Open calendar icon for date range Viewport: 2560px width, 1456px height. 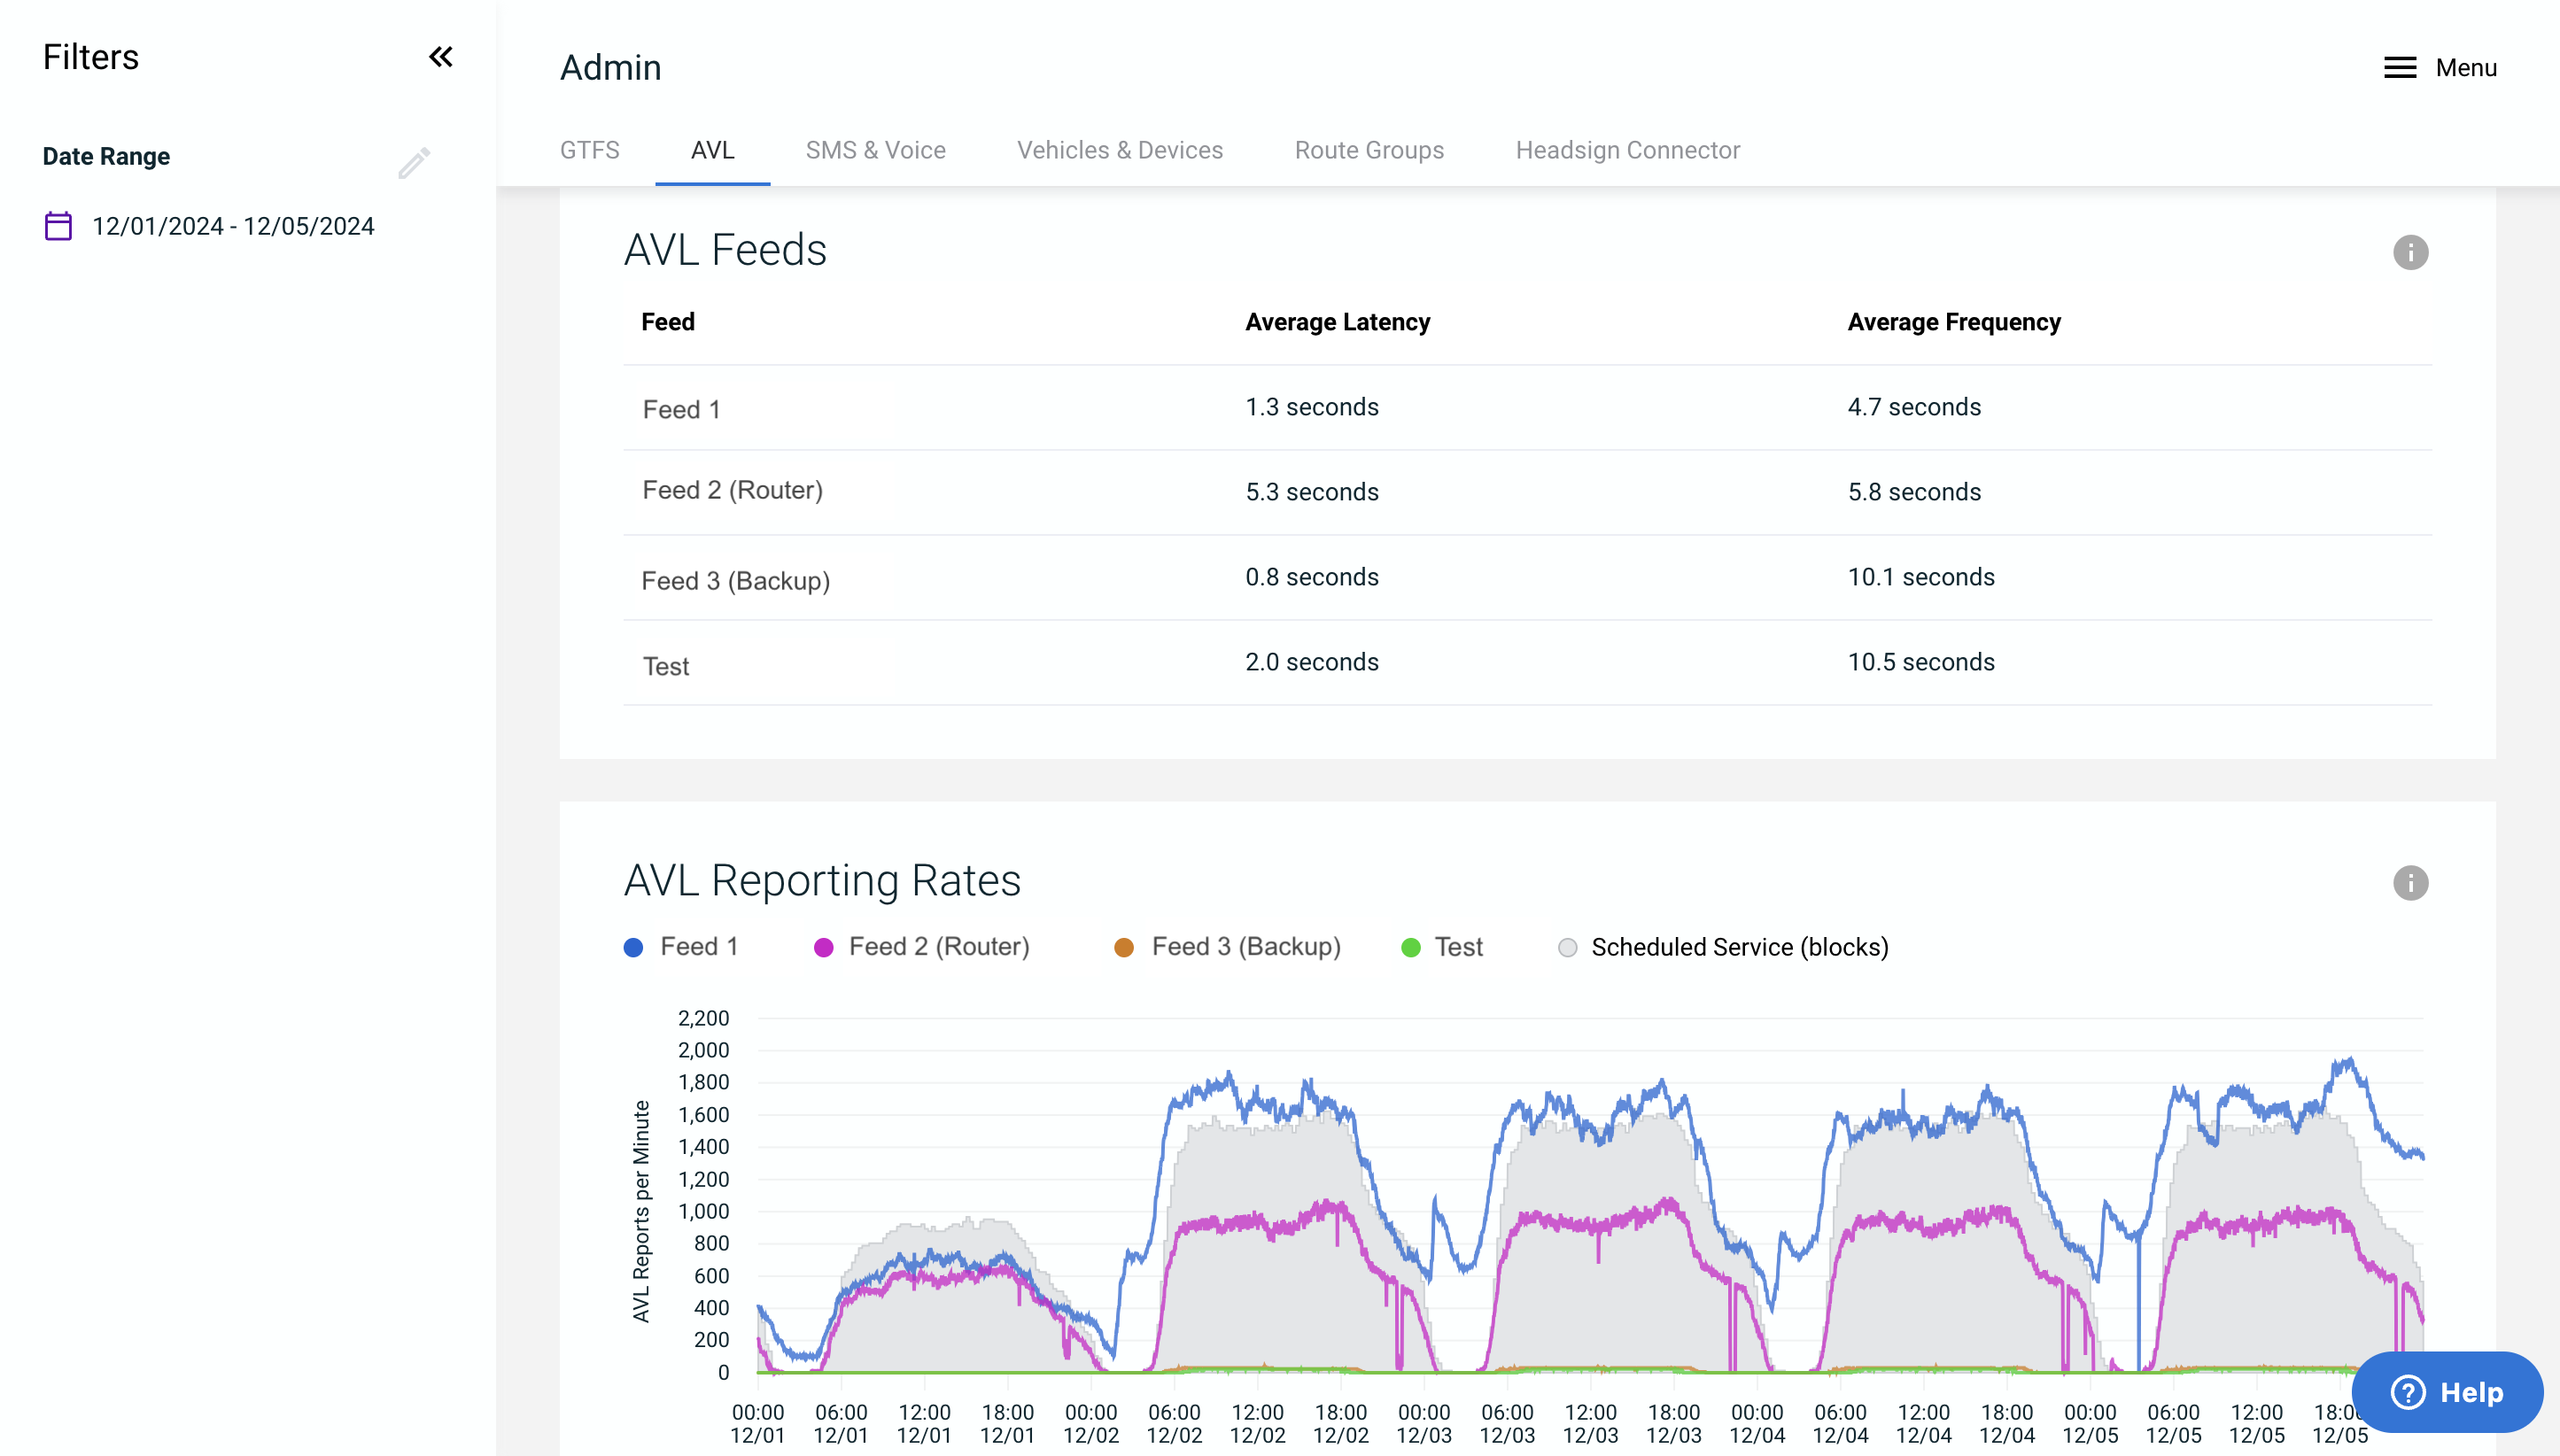(x=58, y=226)
